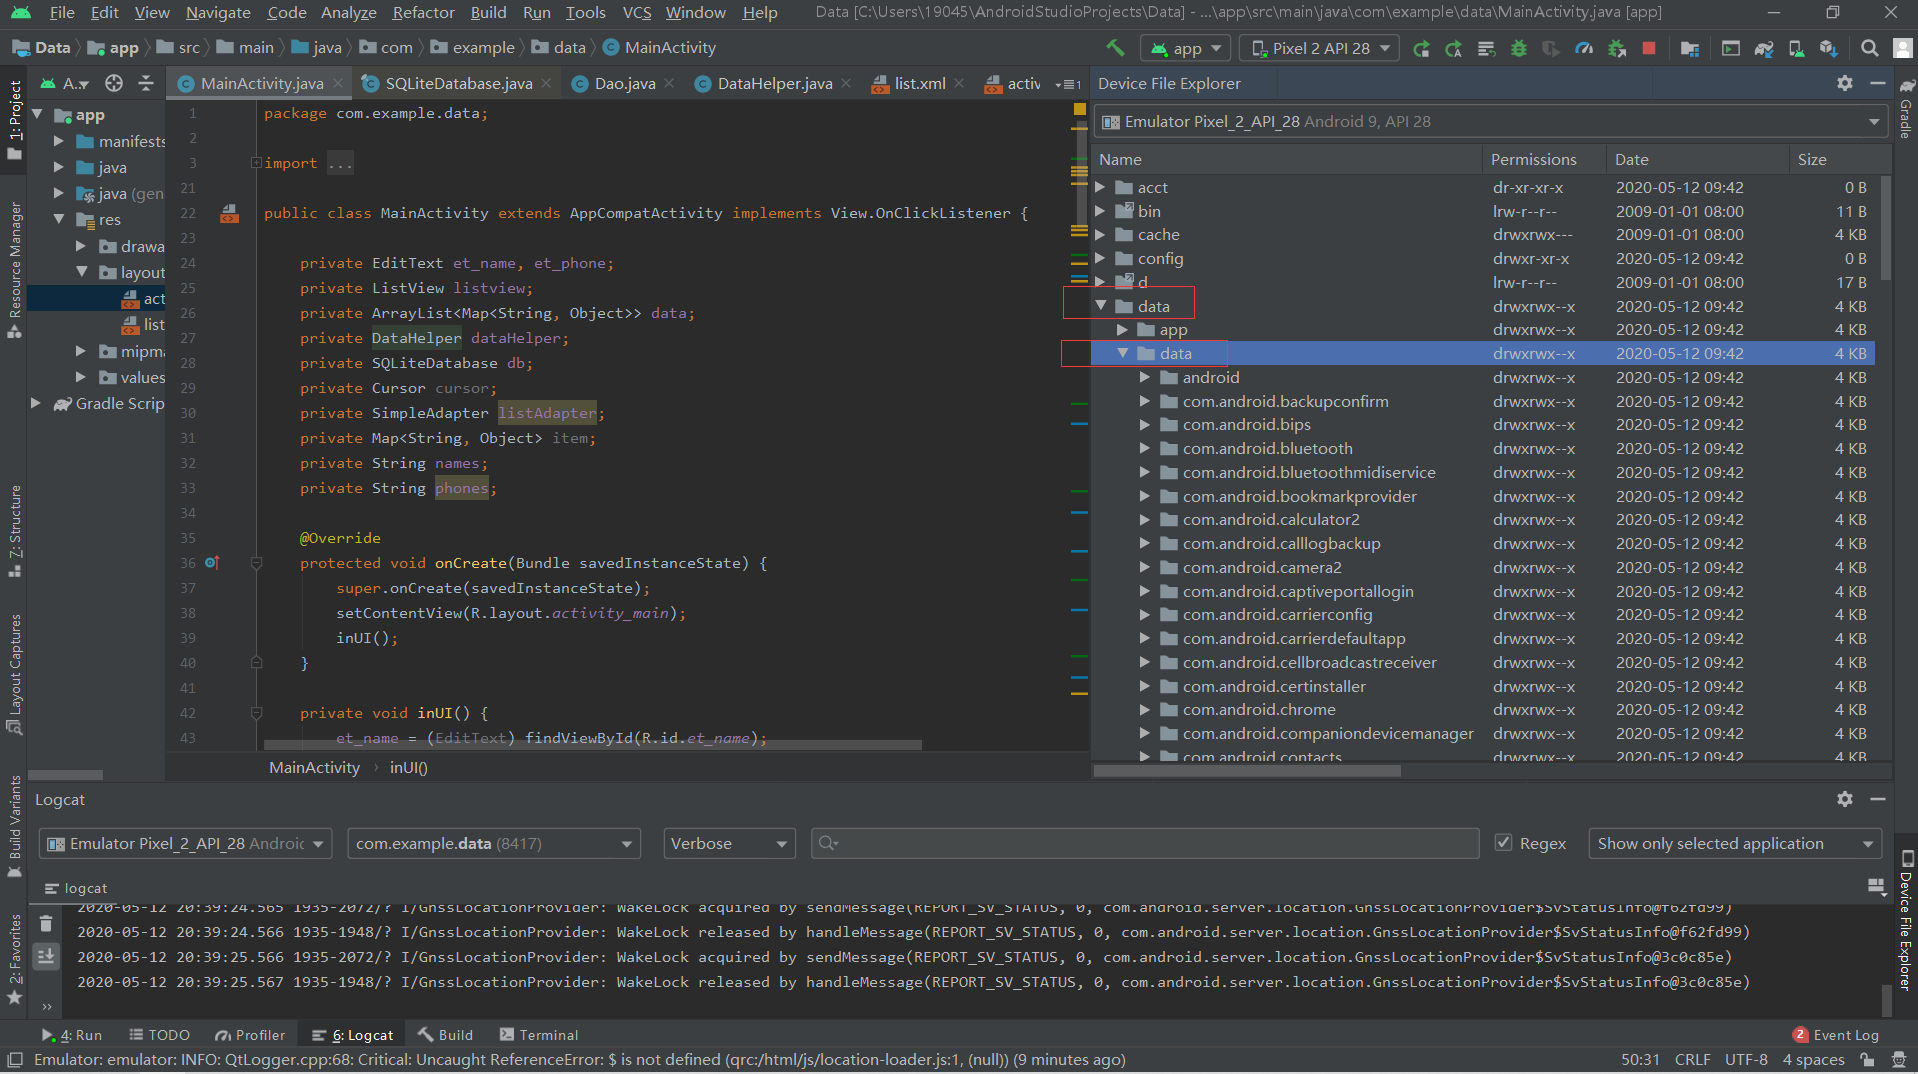Screen dimensions: 1918x1074
Task: Click the Logcat search input field
Action: tap(1145, 843)
